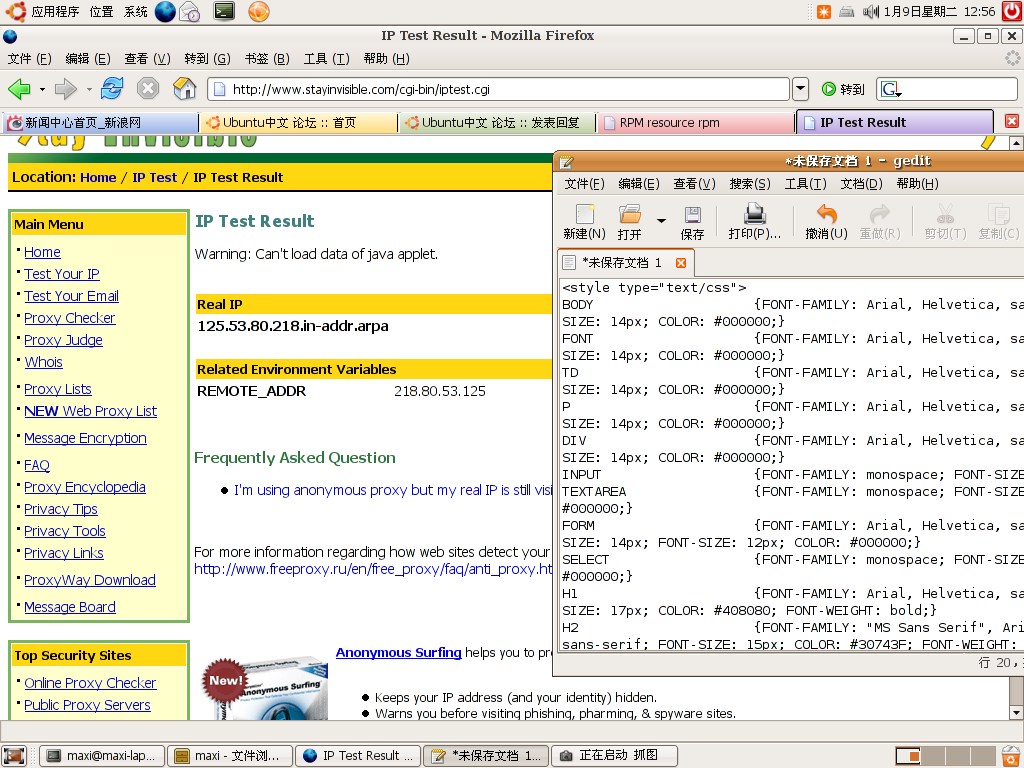Reload the page with Firefox's refresh icon
Screen dimensions: 1024x768
tap(112, 88)
